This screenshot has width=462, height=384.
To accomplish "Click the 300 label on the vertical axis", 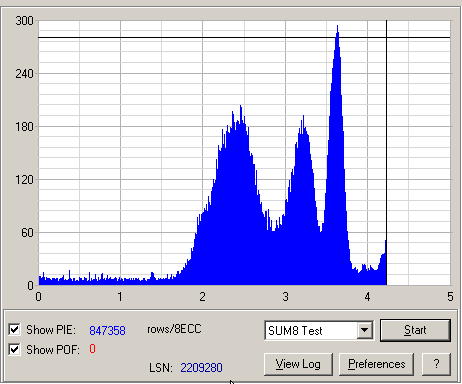I will coord(24,21).
